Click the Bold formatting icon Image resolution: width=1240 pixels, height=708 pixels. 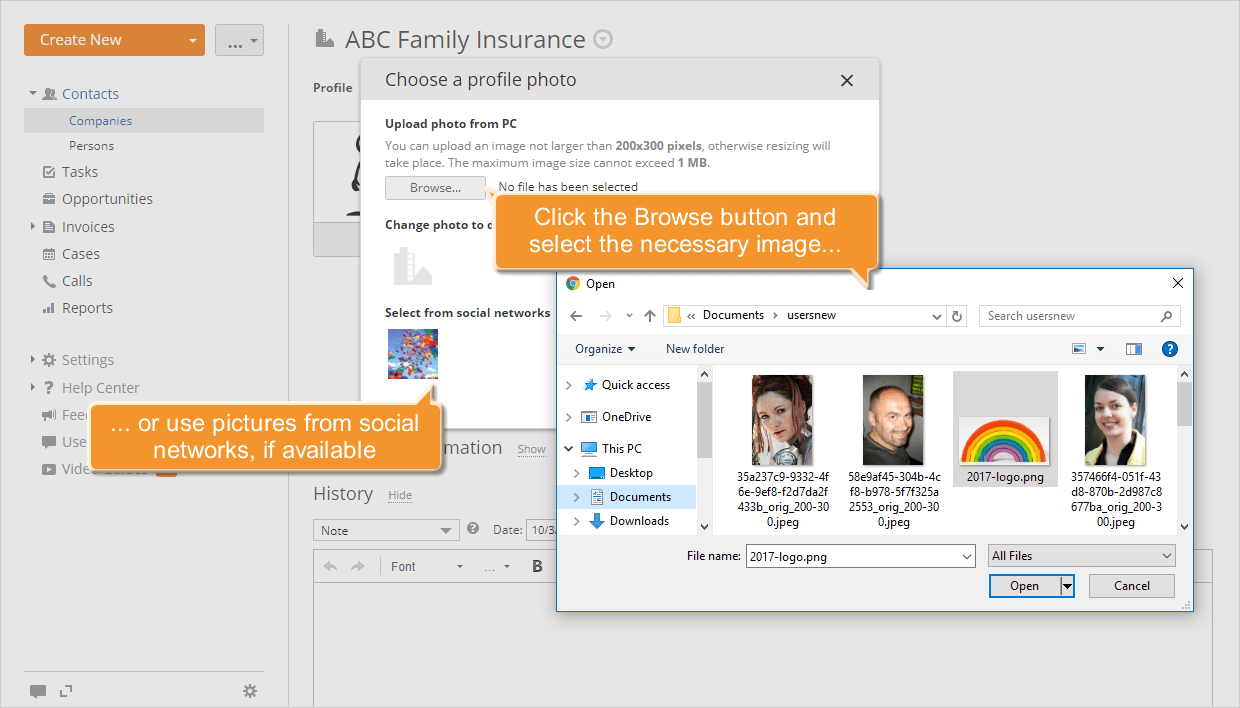pos(537,566)
